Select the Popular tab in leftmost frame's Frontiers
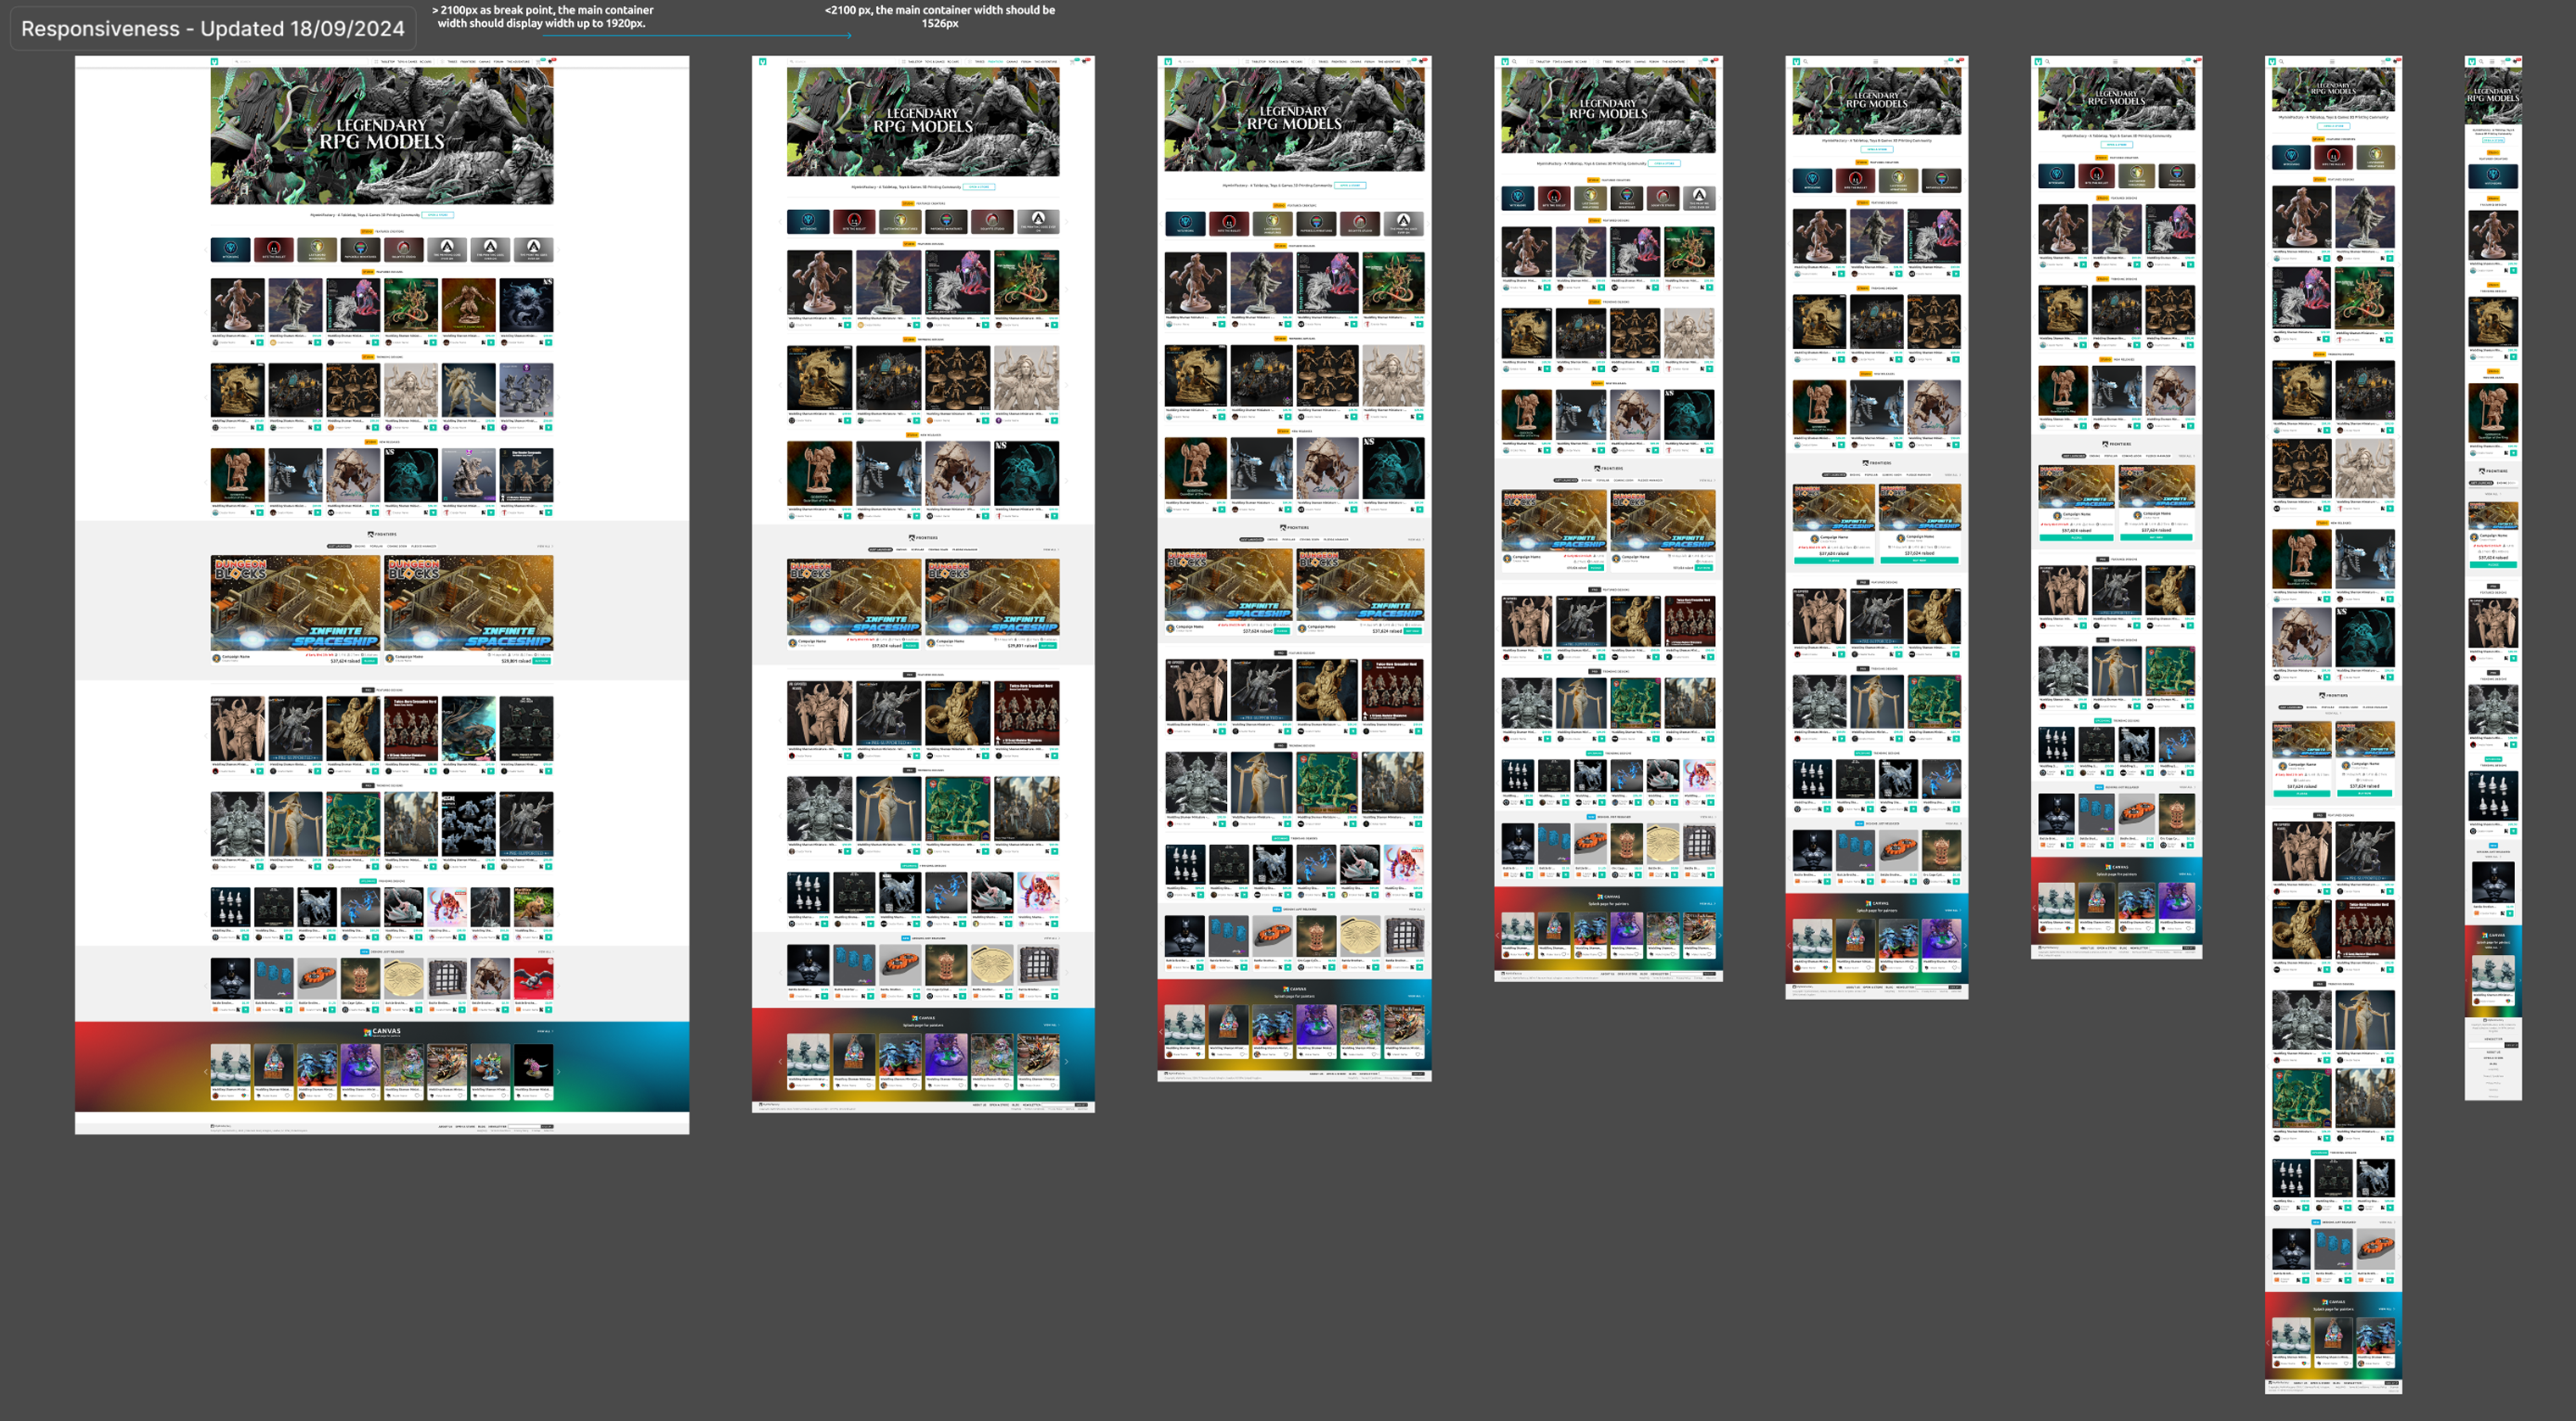Screen dimensions: 2576x1421 (x=376, y=546)
